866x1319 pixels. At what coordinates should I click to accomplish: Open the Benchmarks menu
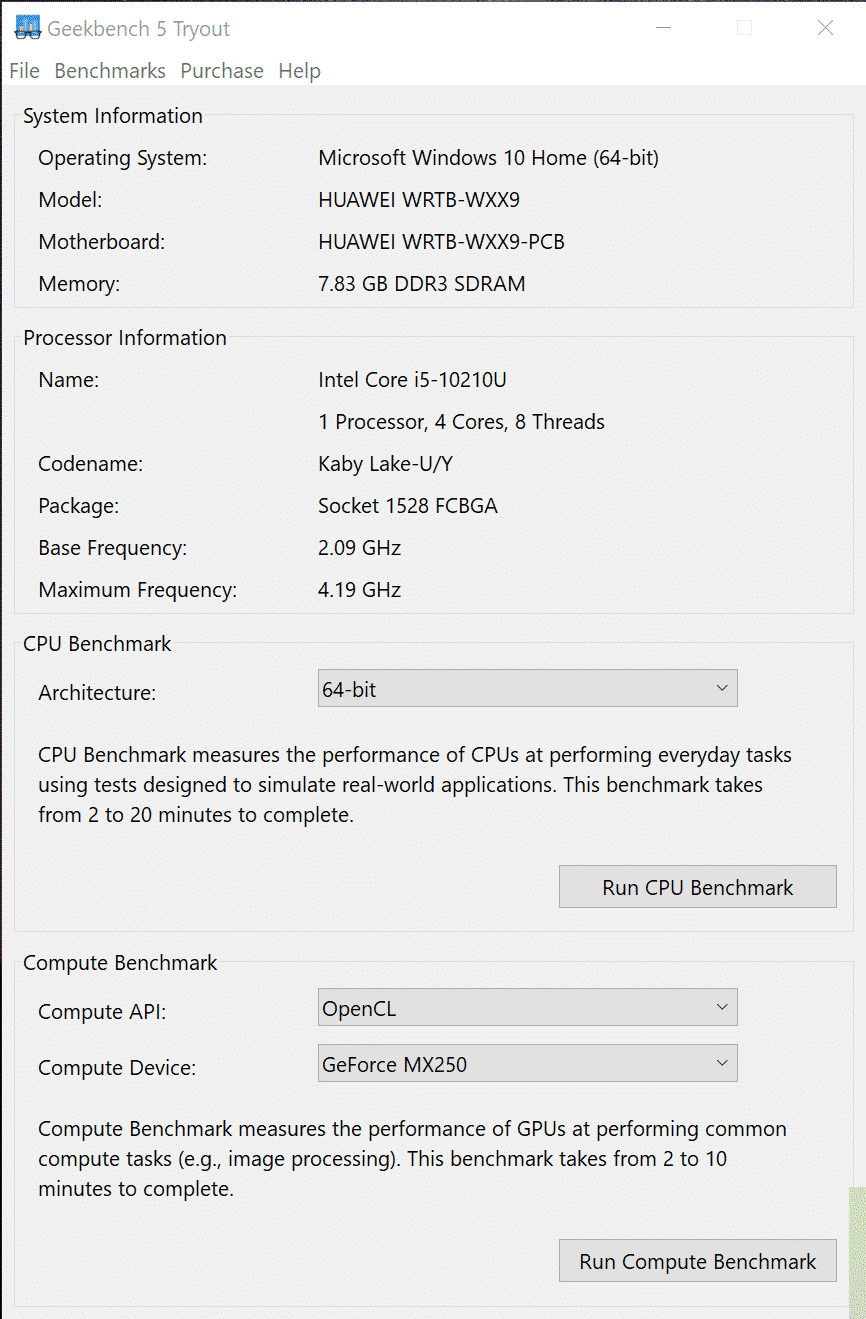[x=110, y=71]
